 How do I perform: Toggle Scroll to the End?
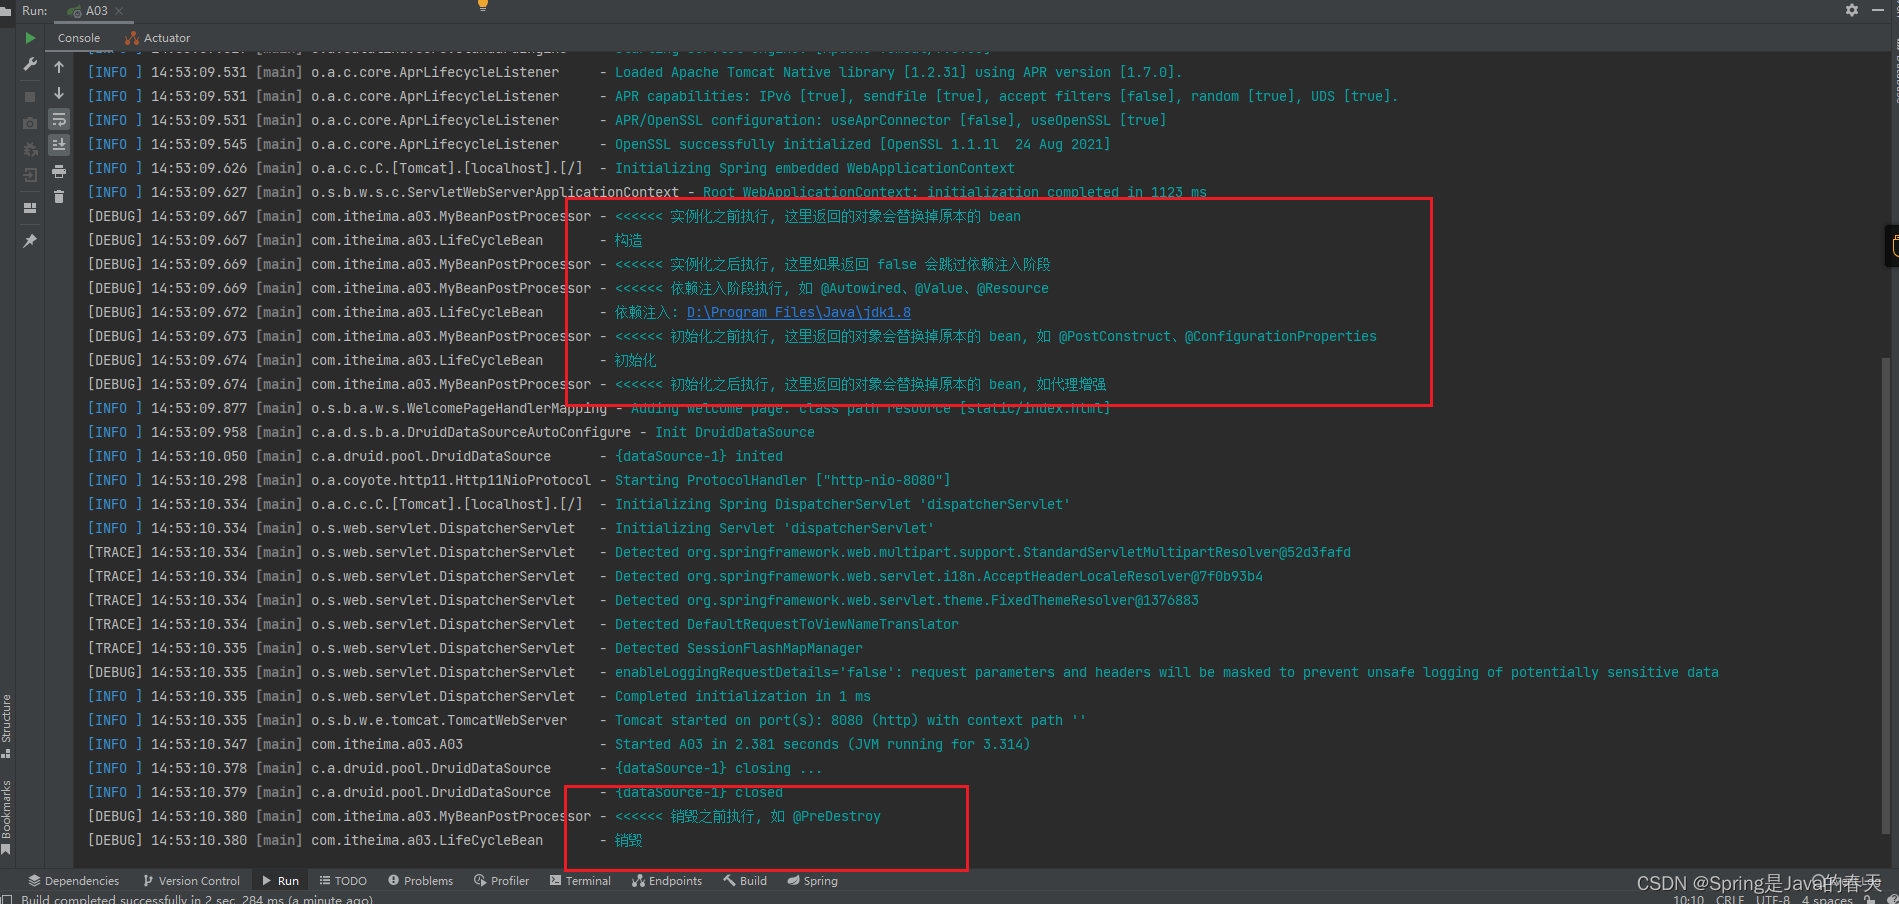click(59, 145)
